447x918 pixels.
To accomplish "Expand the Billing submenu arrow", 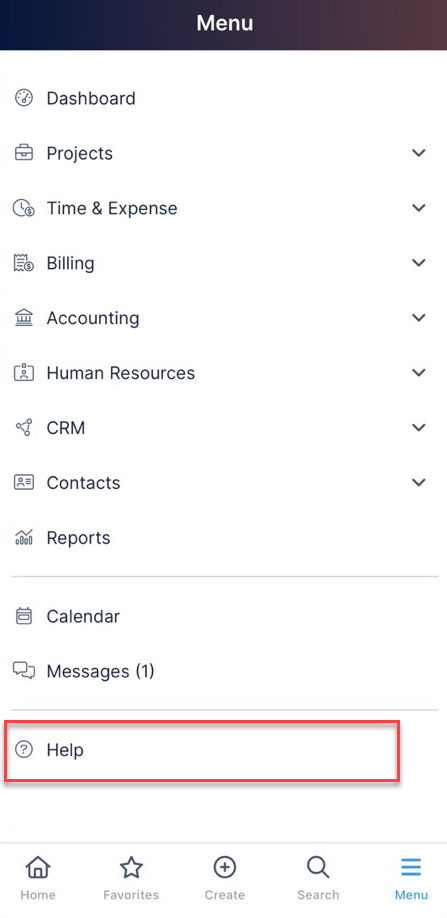I will pos(418,263).
